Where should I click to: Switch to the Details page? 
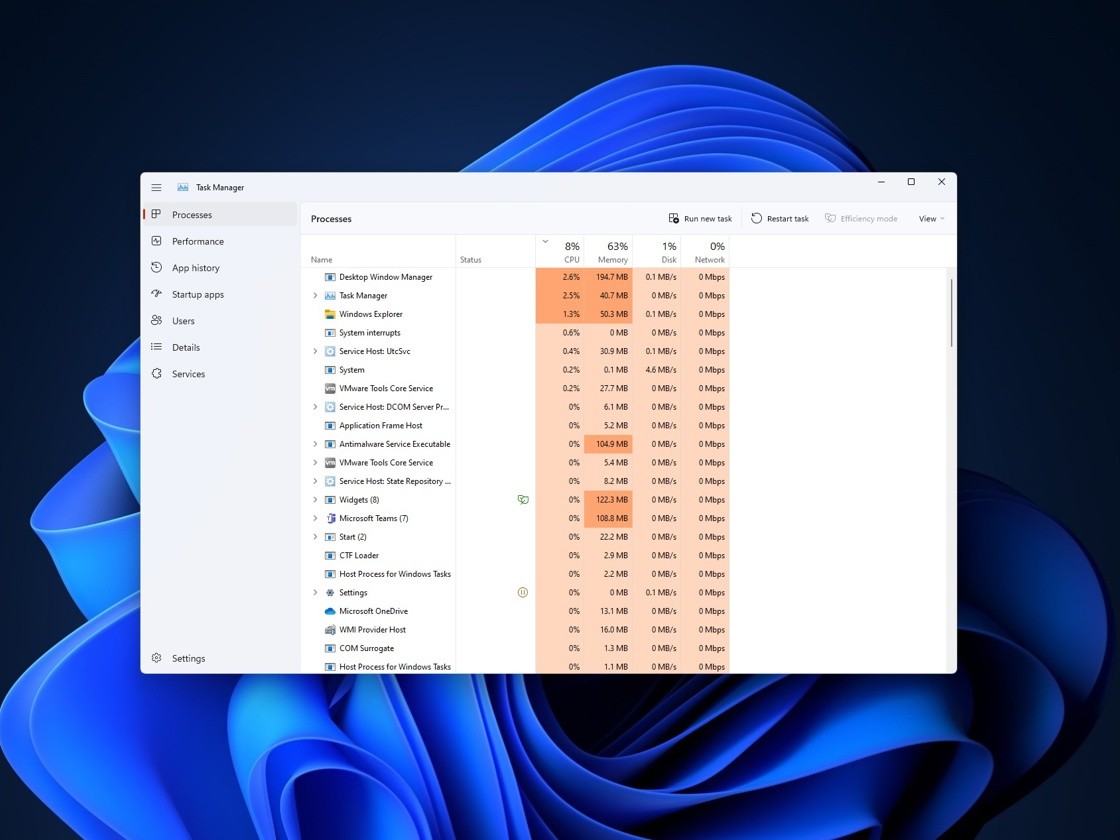click(x=186, y=347)
